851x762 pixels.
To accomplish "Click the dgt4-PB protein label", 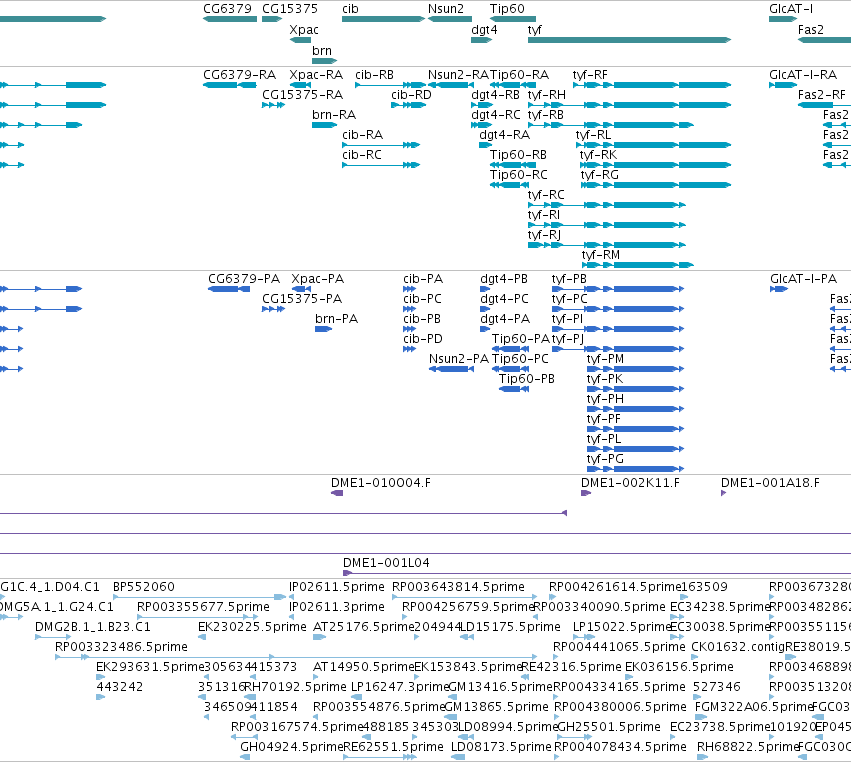I will pos(504,279).
